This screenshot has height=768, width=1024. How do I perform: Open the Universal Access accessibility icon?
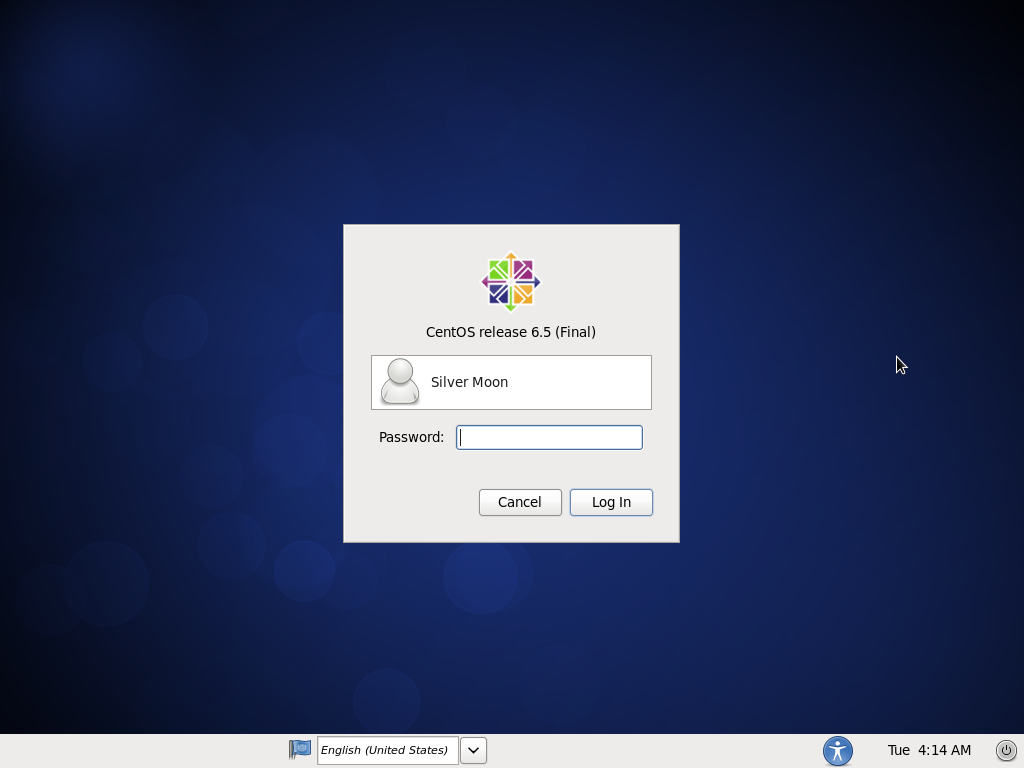(837, 750)
